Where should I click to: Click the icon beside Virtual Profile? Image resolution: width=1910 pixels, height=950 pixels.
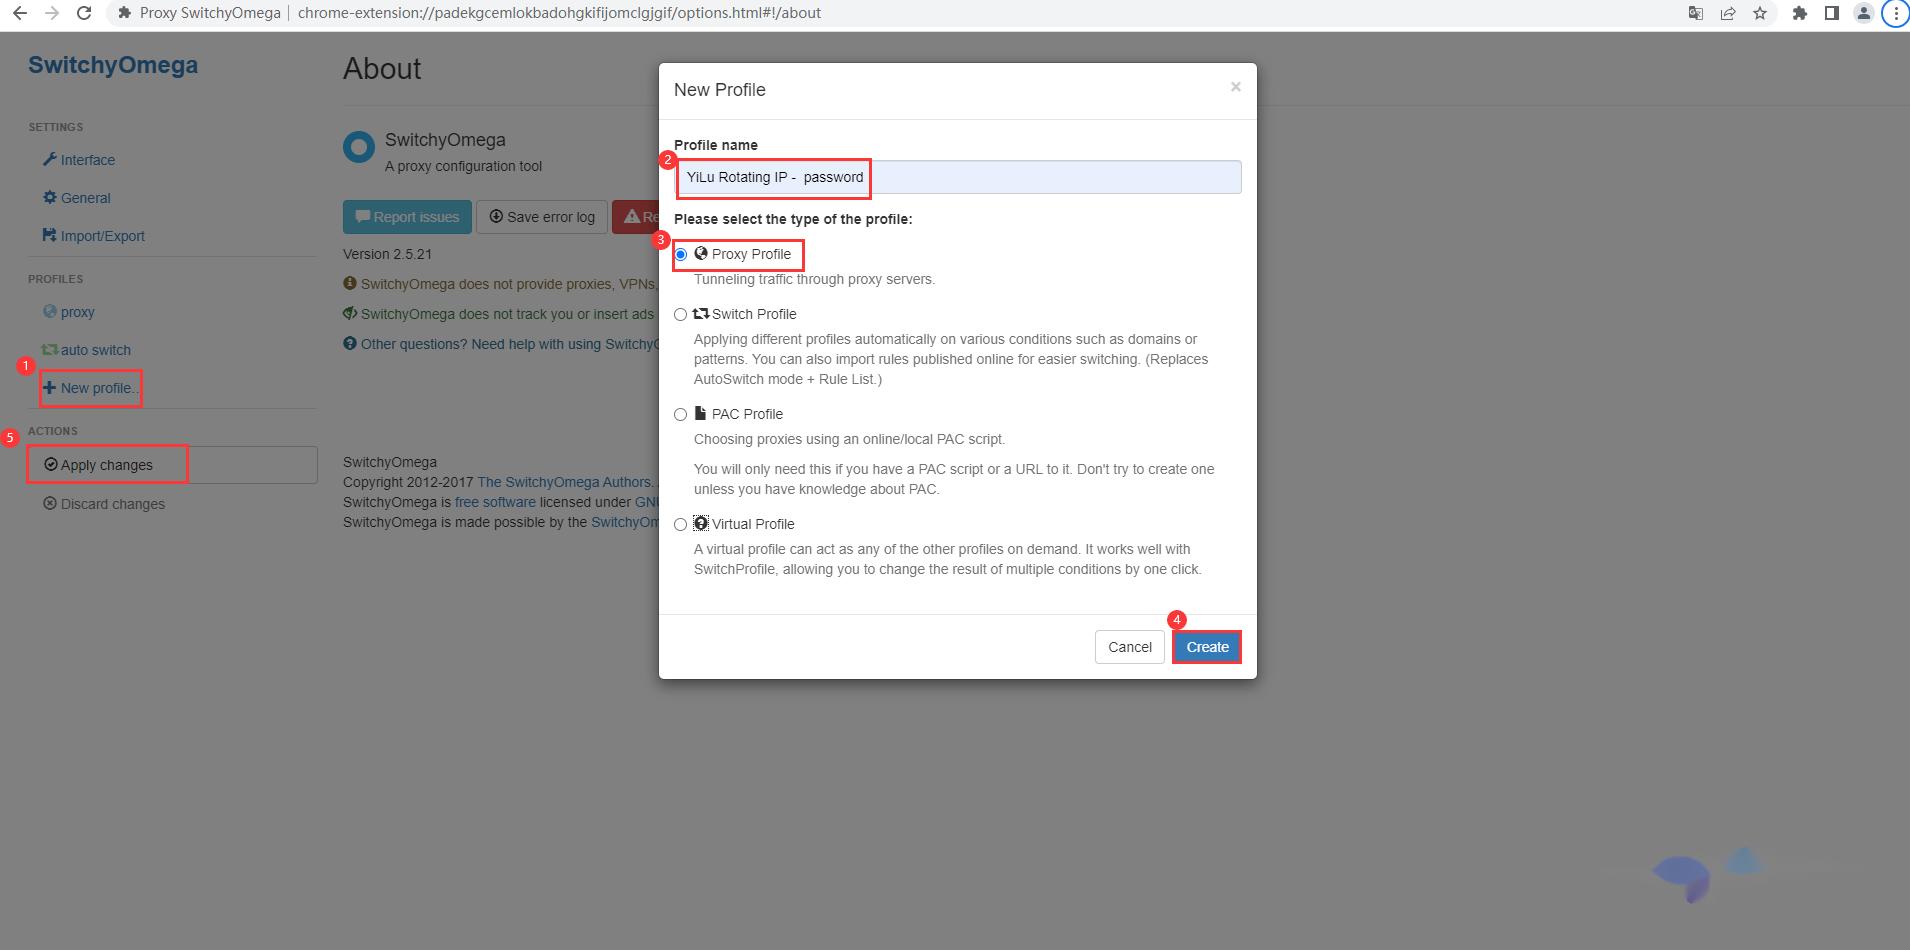point(701,523)
